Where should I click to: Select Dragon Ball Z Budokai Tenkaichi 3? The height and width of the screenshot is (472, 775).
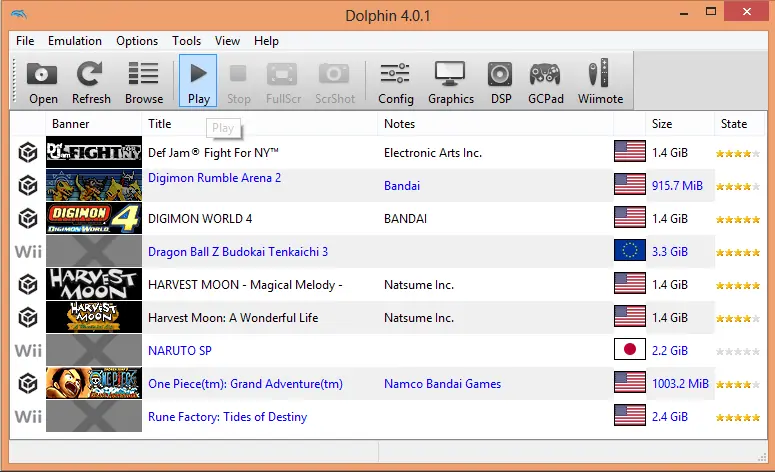[x=238, y=252]
